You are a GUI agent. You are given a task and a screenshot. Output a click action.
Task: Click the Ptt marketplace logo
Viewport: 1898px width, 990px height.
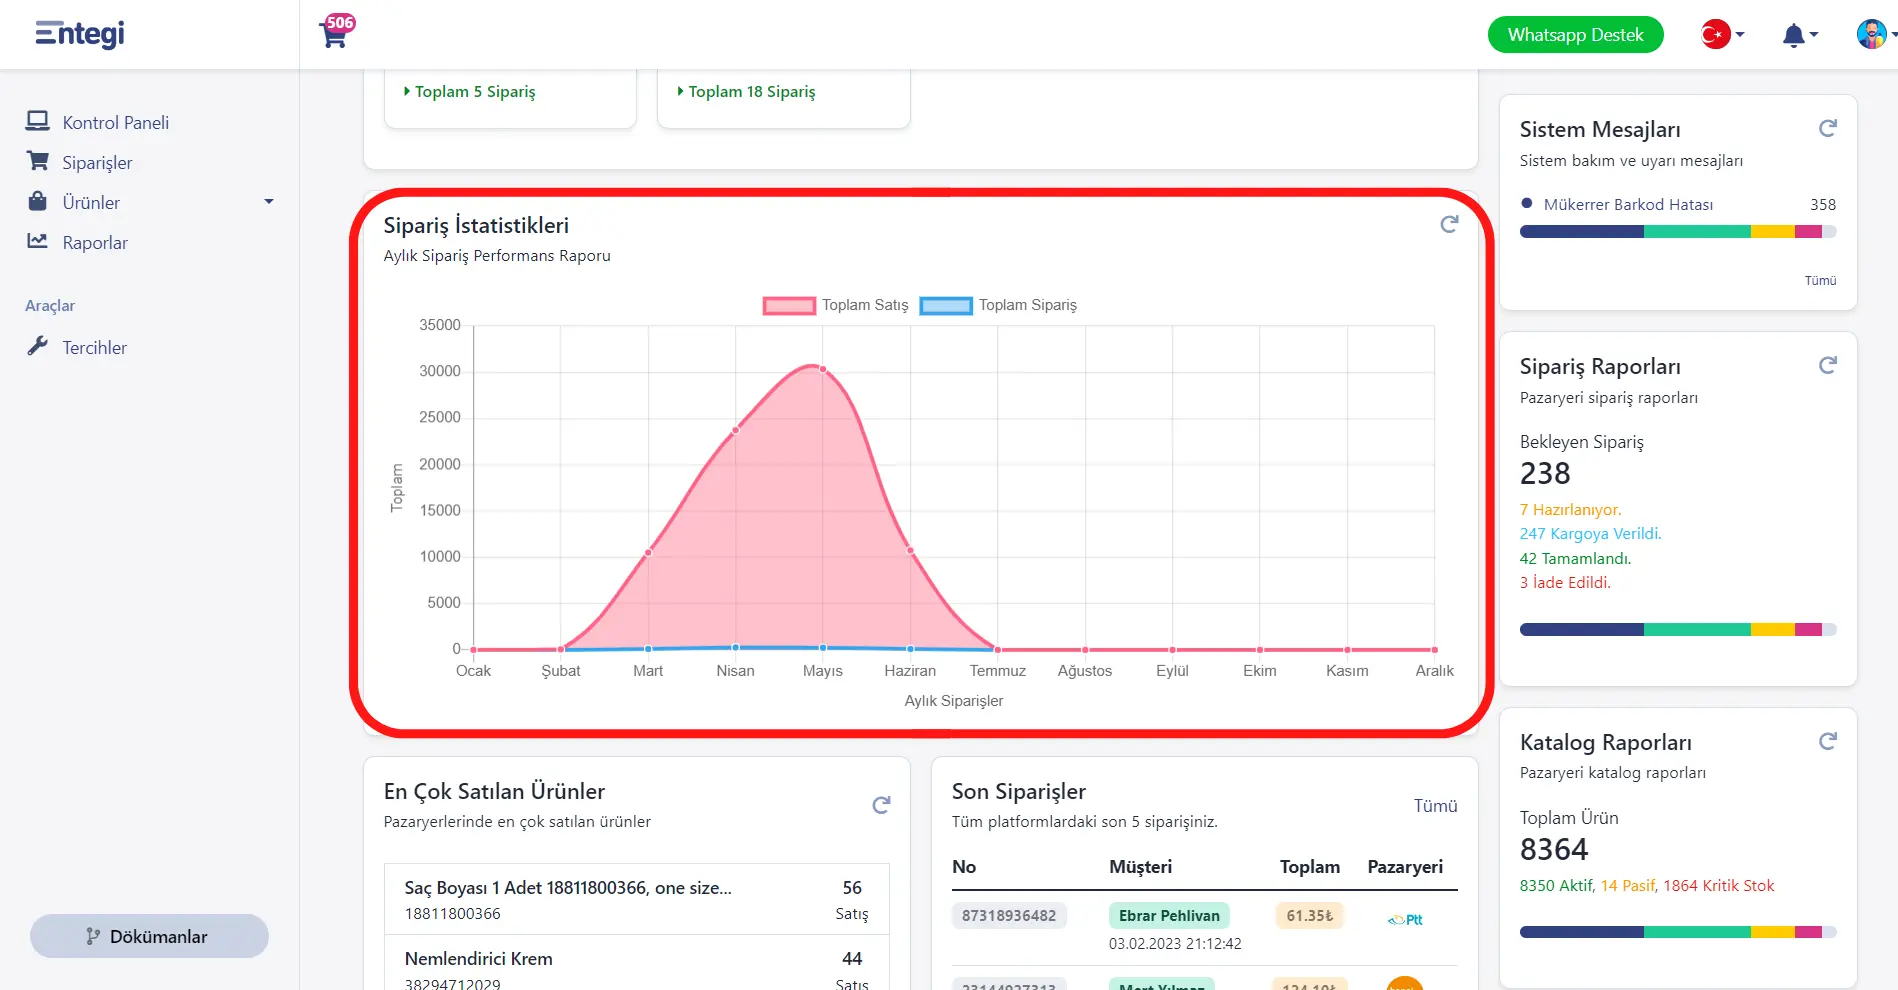(1405, 920)
